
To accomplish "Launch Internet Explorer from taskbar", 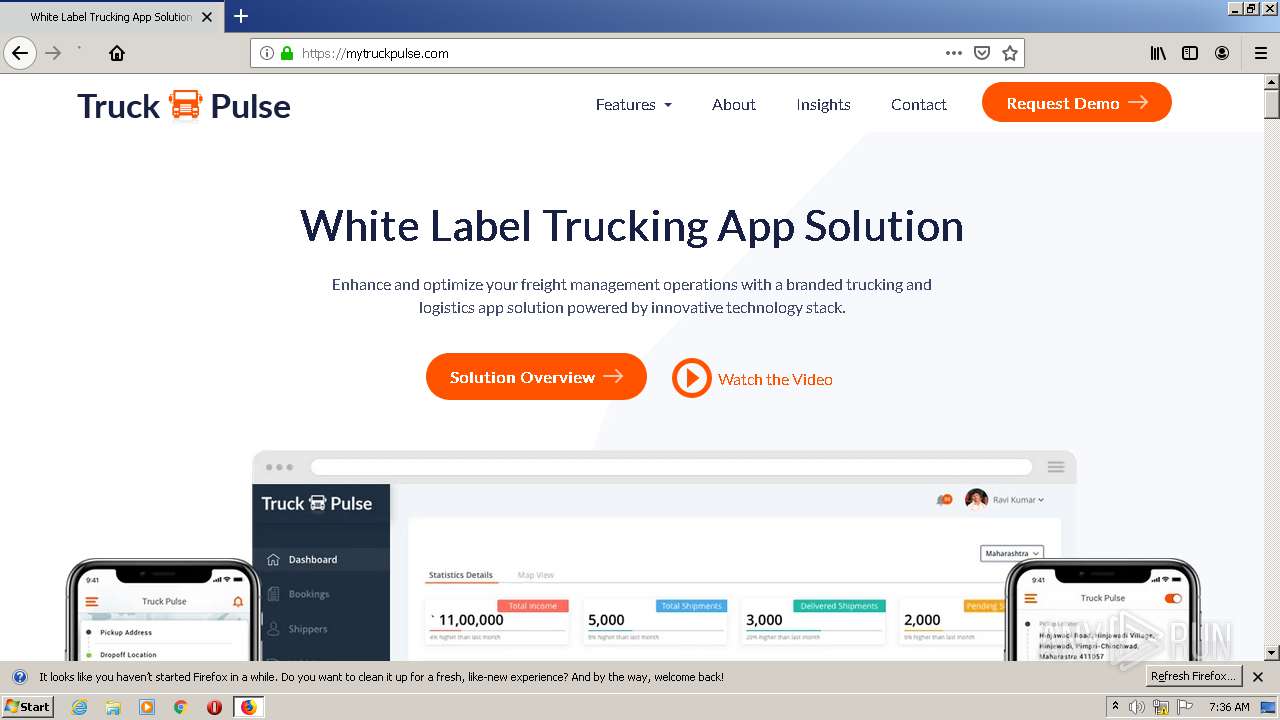I will click(x=80, y=707).
